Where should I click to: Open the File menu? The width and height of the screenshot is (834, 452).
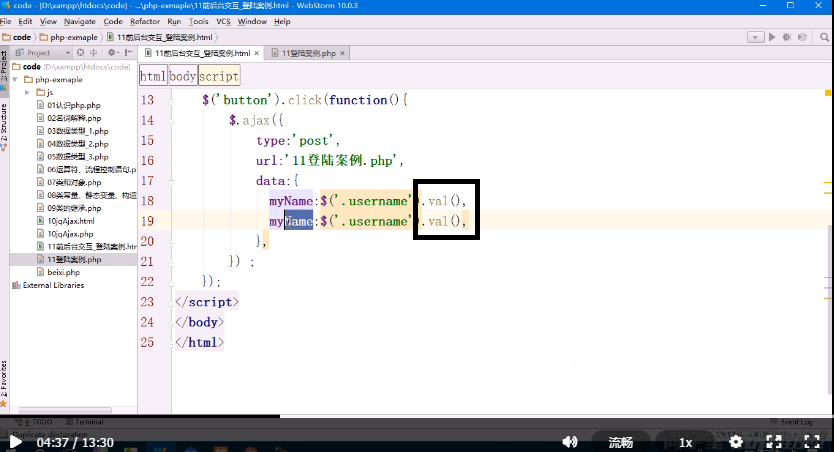coord(6,21)
